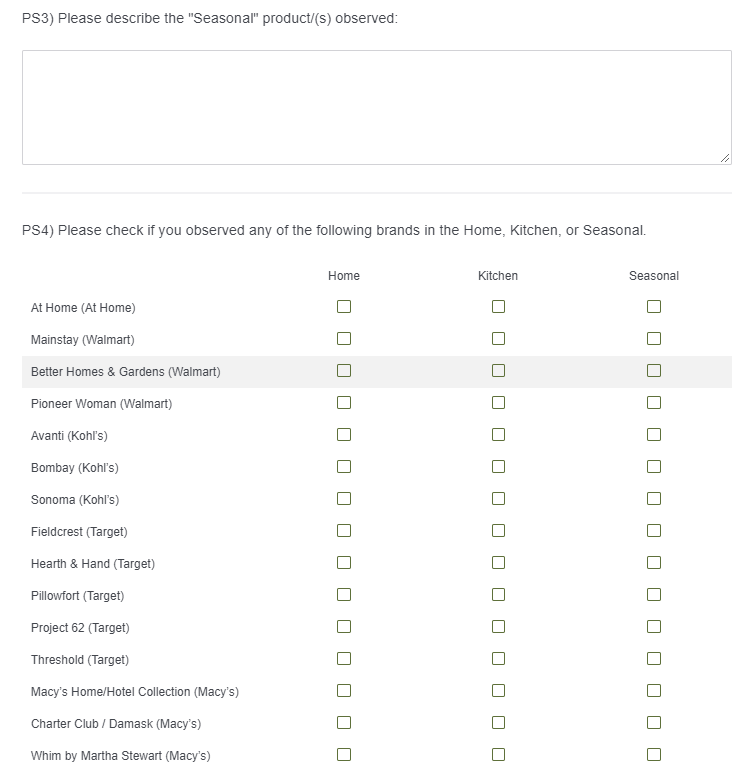Click the text area resize handle
Screen dimensions: 751x778
pos(725,158)
